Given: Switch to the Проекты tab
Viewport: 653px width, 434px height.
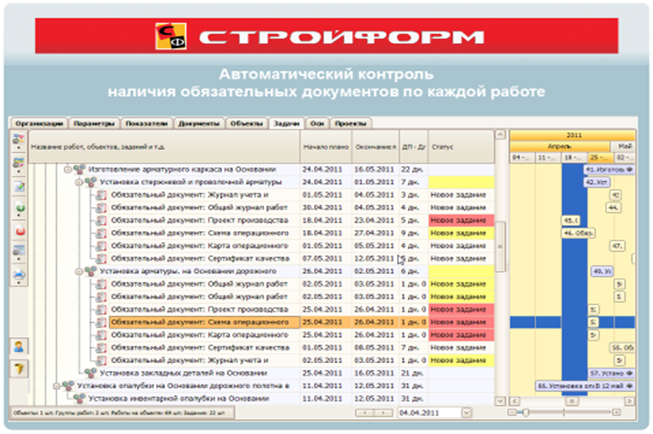Looking at the screenshot, I should [350, 124].
